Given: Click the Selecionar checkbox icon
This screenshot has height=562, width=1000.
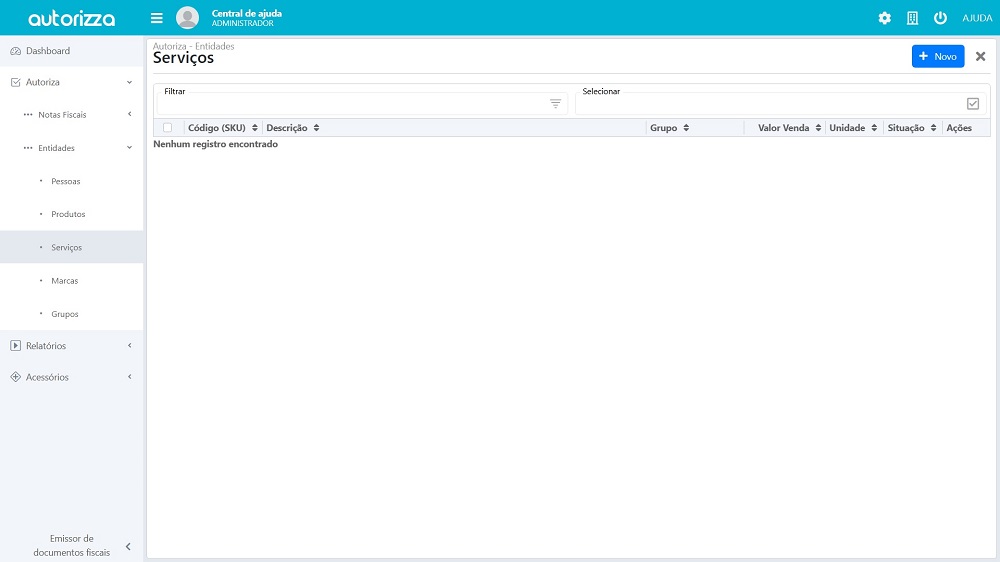Looking at the screenshot, I should point(973,104).
